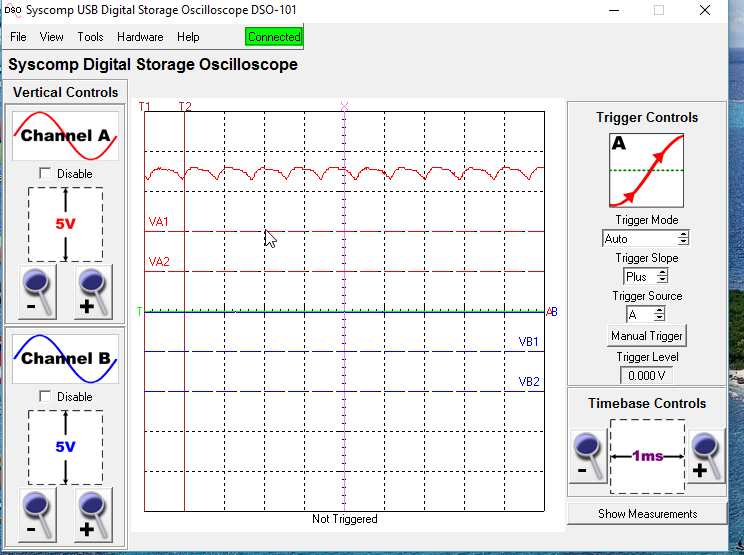Click Trigger Slope up arrow
Screen dimensions: 744x555
pyautogui.click(x=662, y=273)
